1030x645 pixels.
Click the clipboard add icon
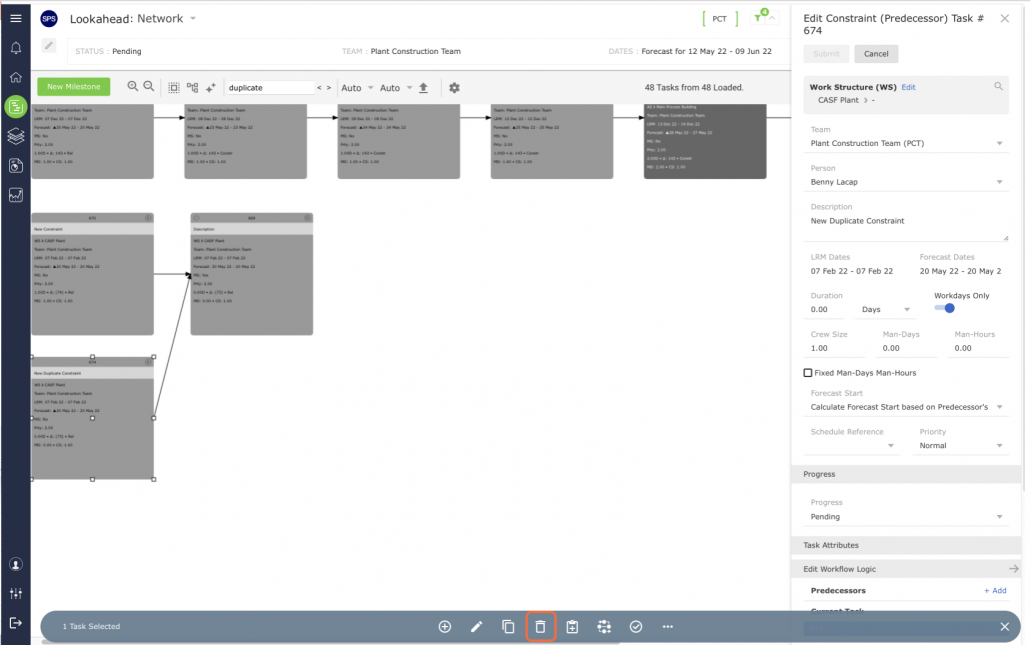pyautogui.click(x=572, y=627)
